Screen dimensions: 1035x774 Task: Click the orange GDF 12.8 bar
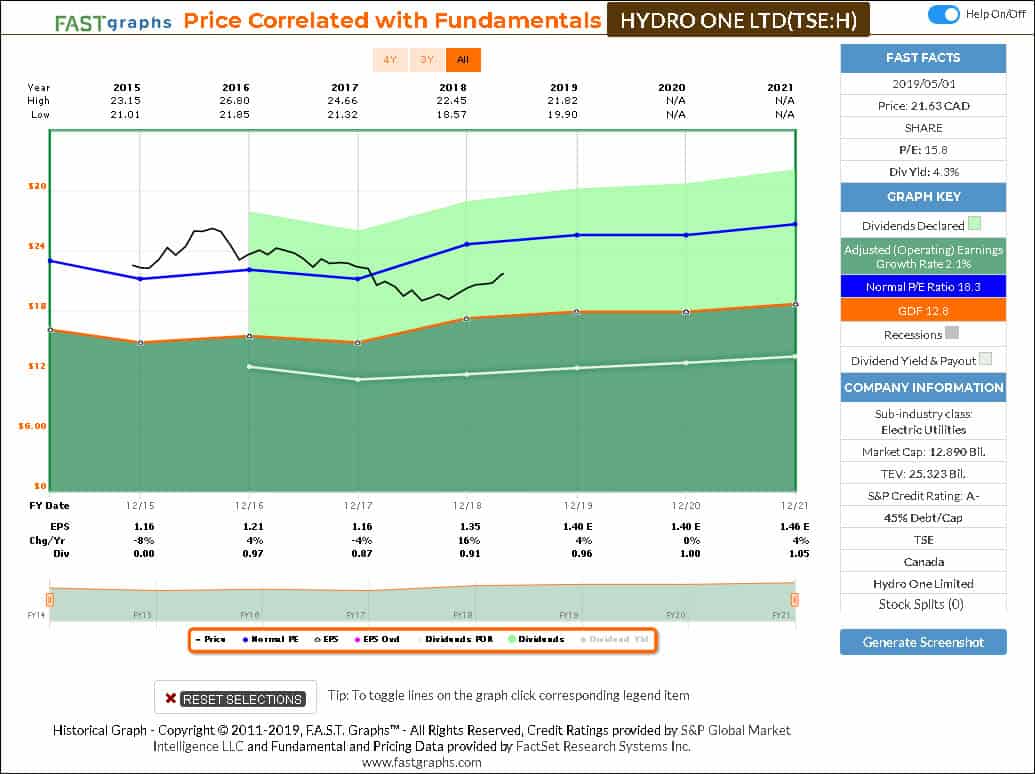click(923, 310)
